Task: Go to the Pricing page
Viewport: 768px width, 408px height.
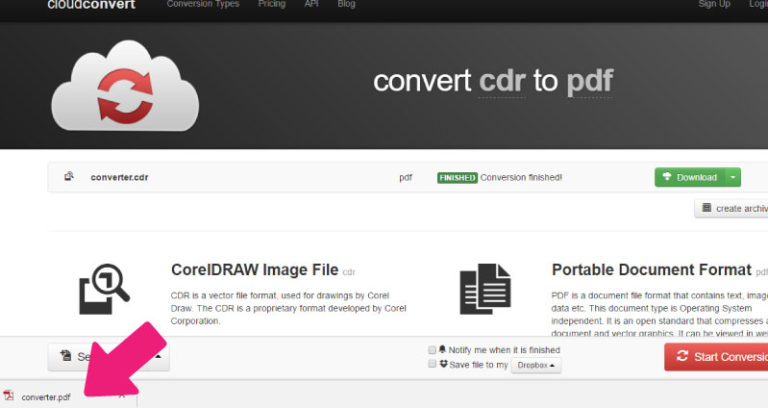Action: tap(271, 4)
